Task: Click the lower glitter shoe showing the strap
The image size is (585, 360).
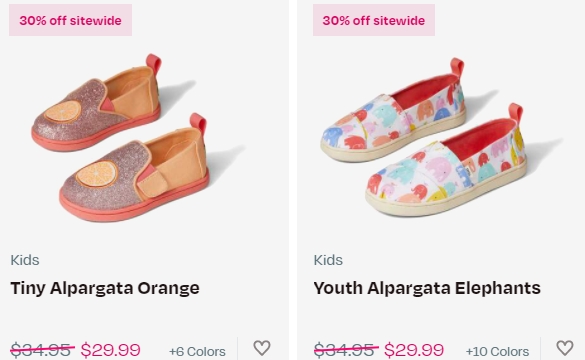Action: pos(134,168)
